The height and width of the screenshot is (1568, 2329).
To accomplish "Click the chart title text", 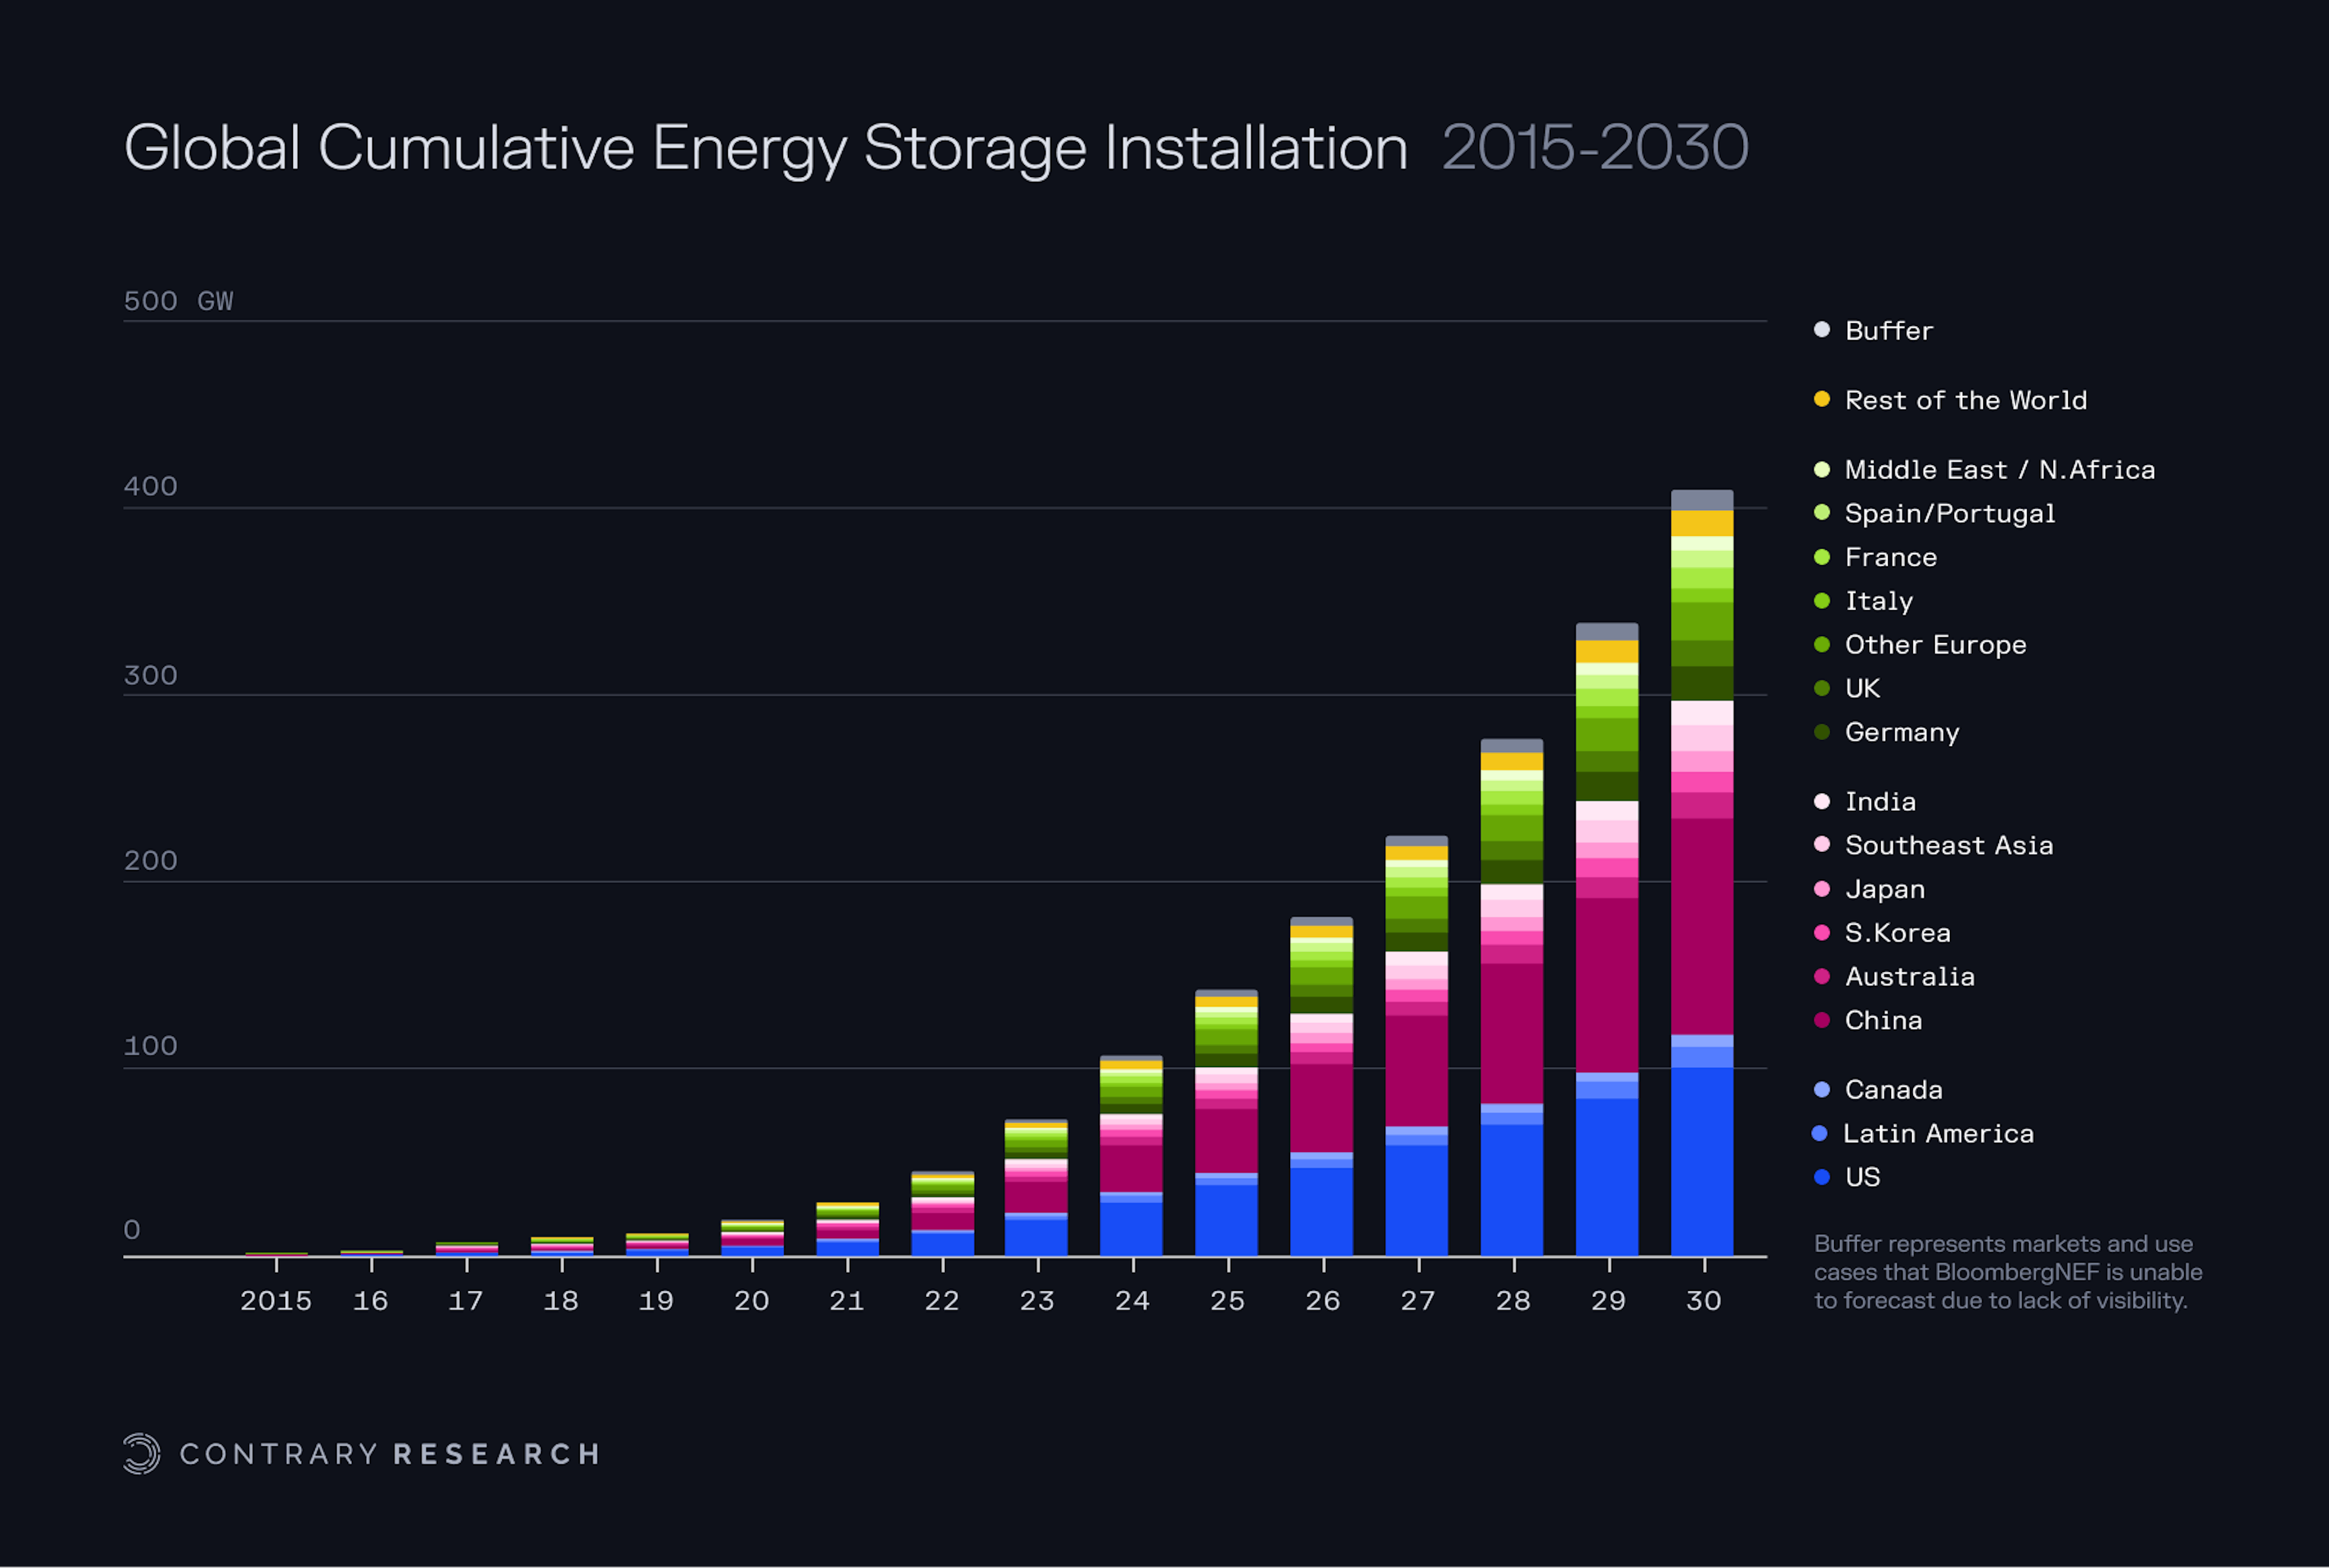I will click(x=766, y=148).
